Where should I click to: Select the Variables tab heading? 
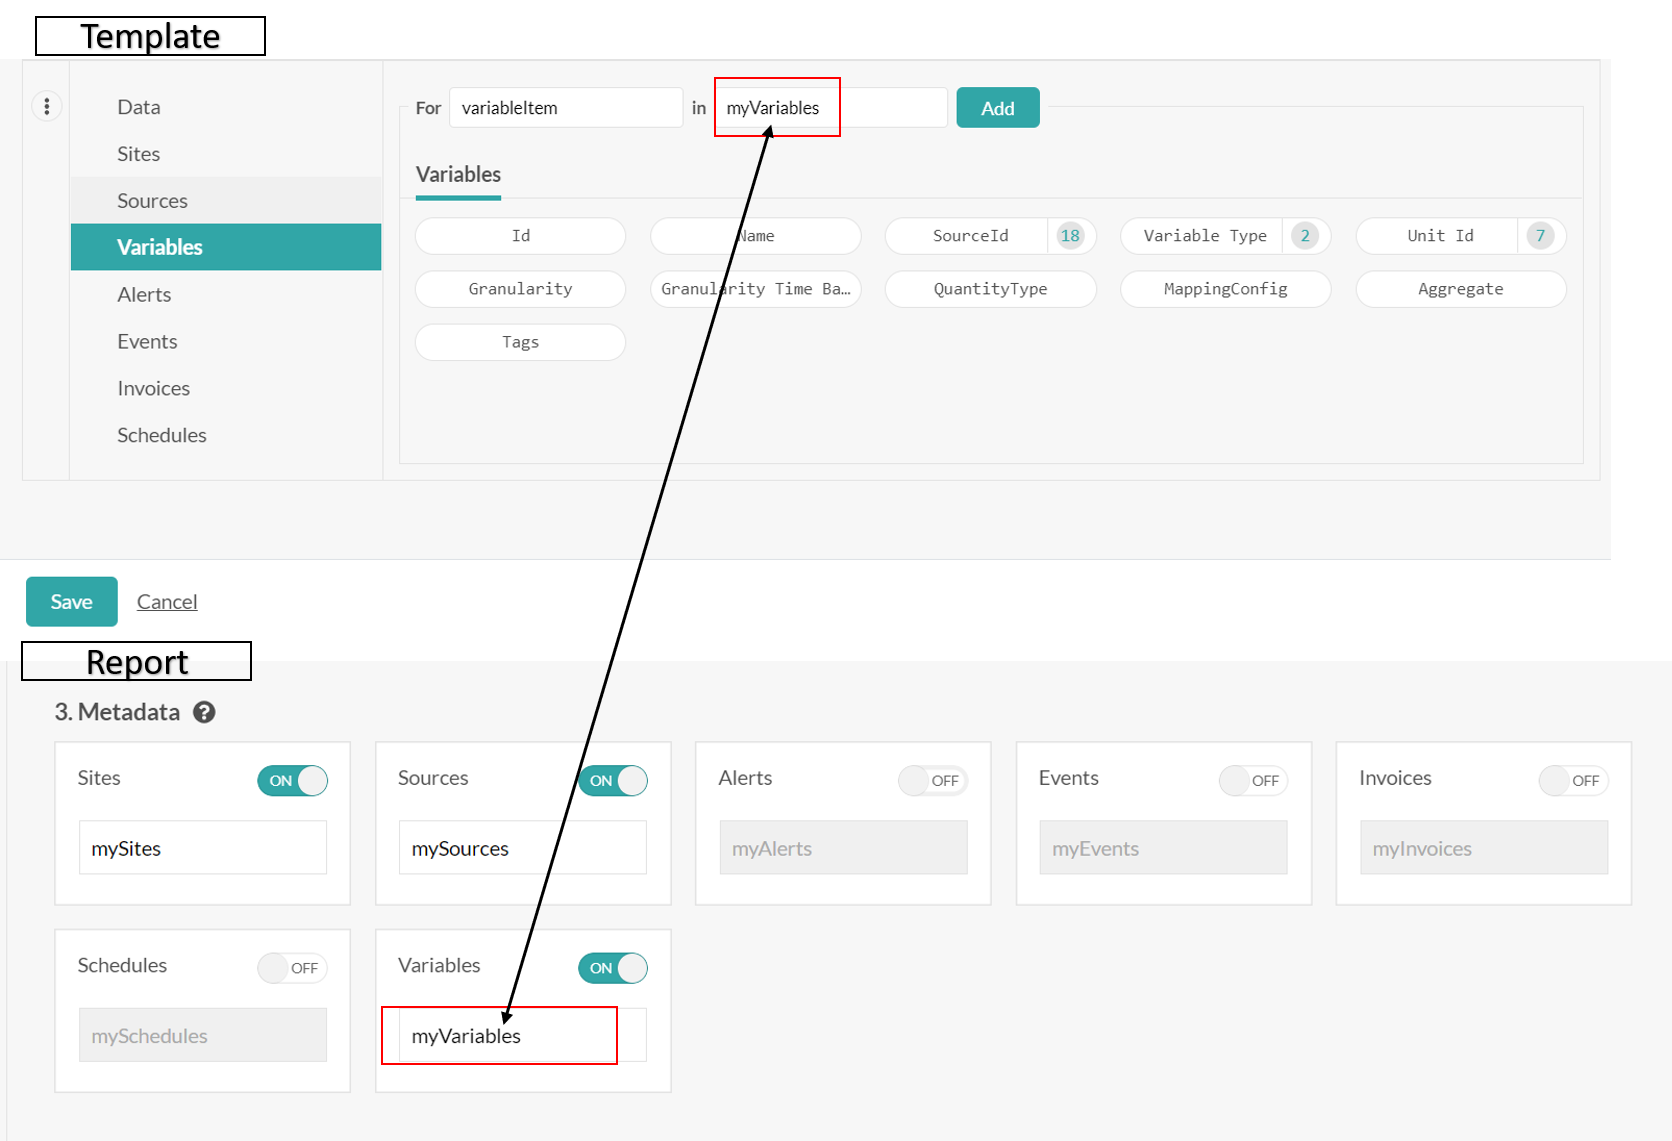click(458, 175)
